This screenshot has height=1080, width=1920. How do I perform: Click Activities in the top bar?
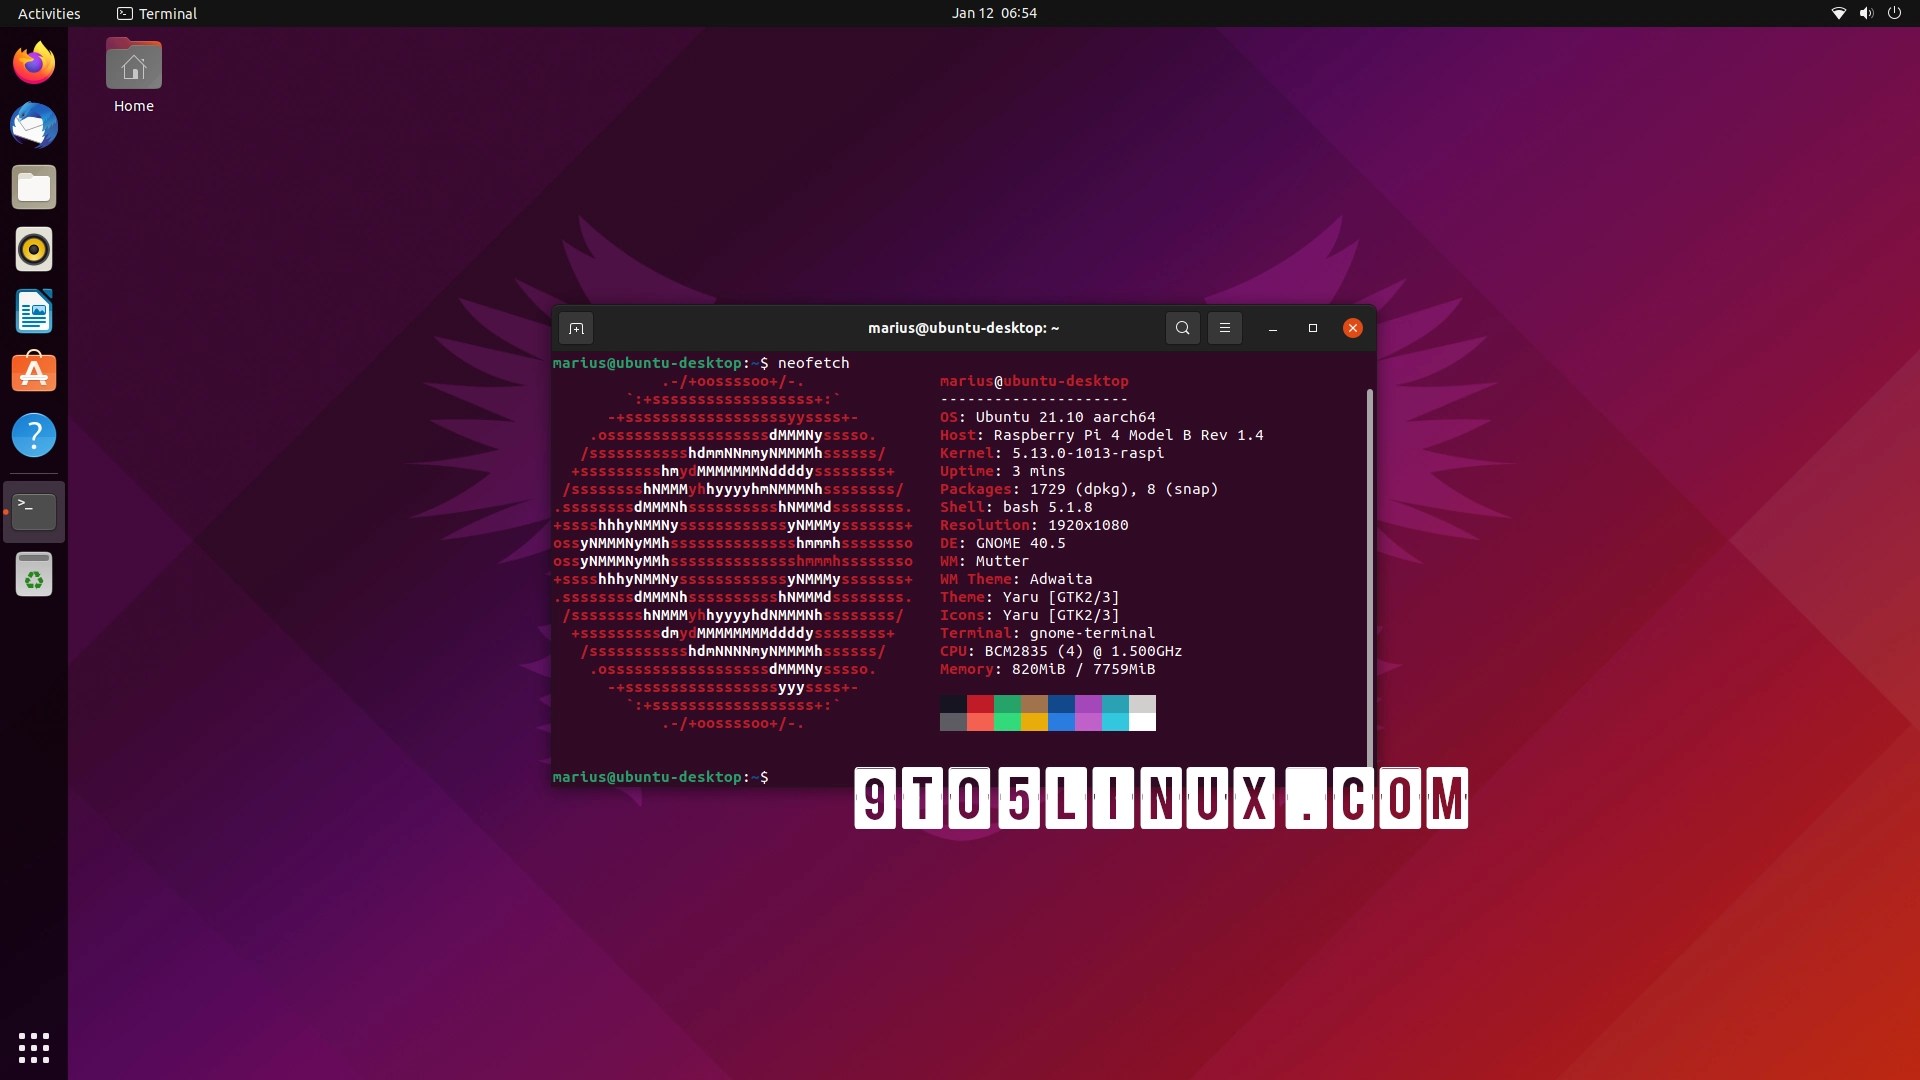49,13
